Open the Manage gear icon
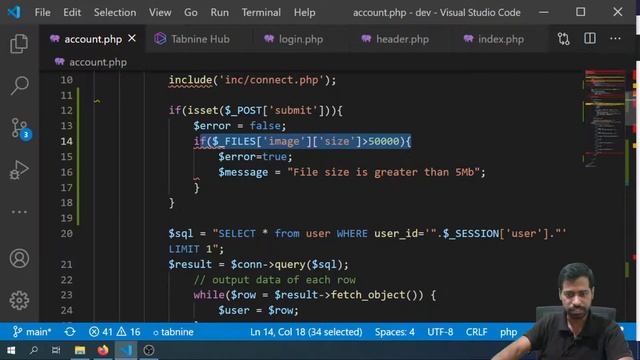Viewport: 640px width, 360px height. tap(19, 300)
